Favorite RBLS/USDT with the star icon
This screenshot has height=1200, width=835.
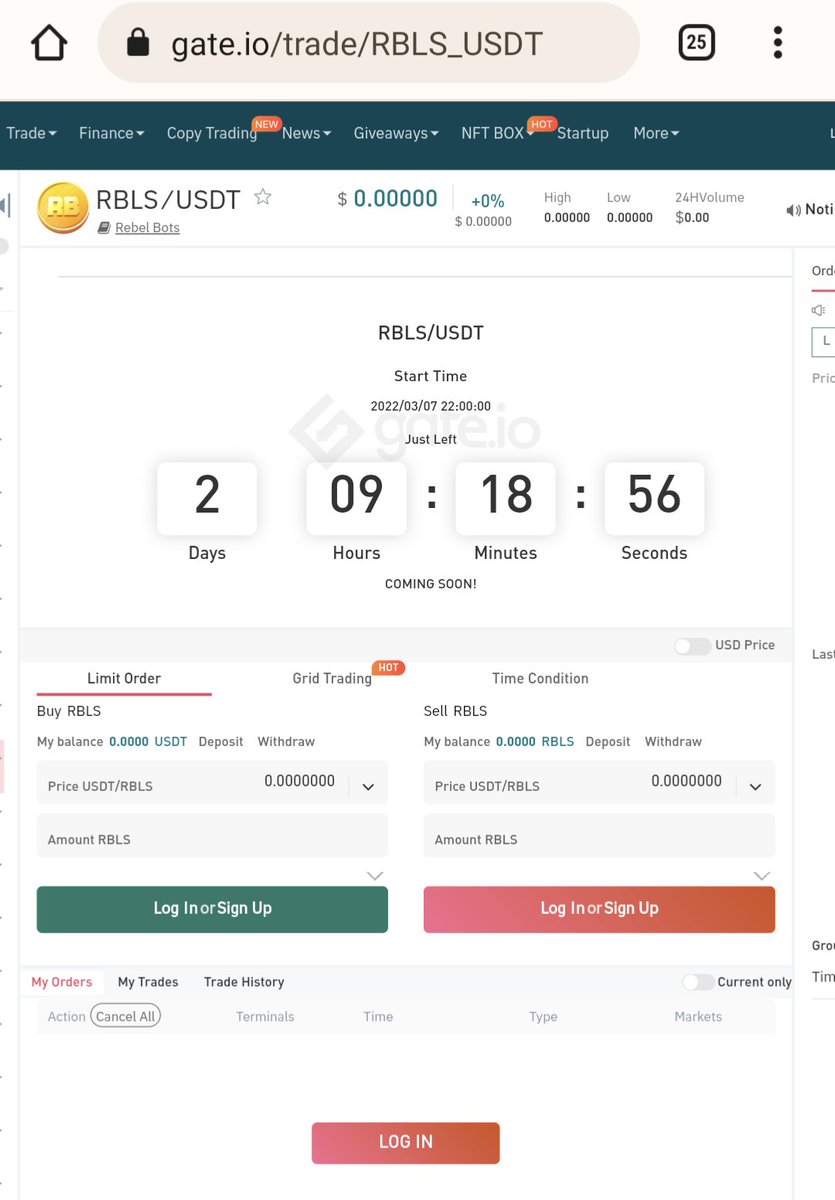coord(263,197)
